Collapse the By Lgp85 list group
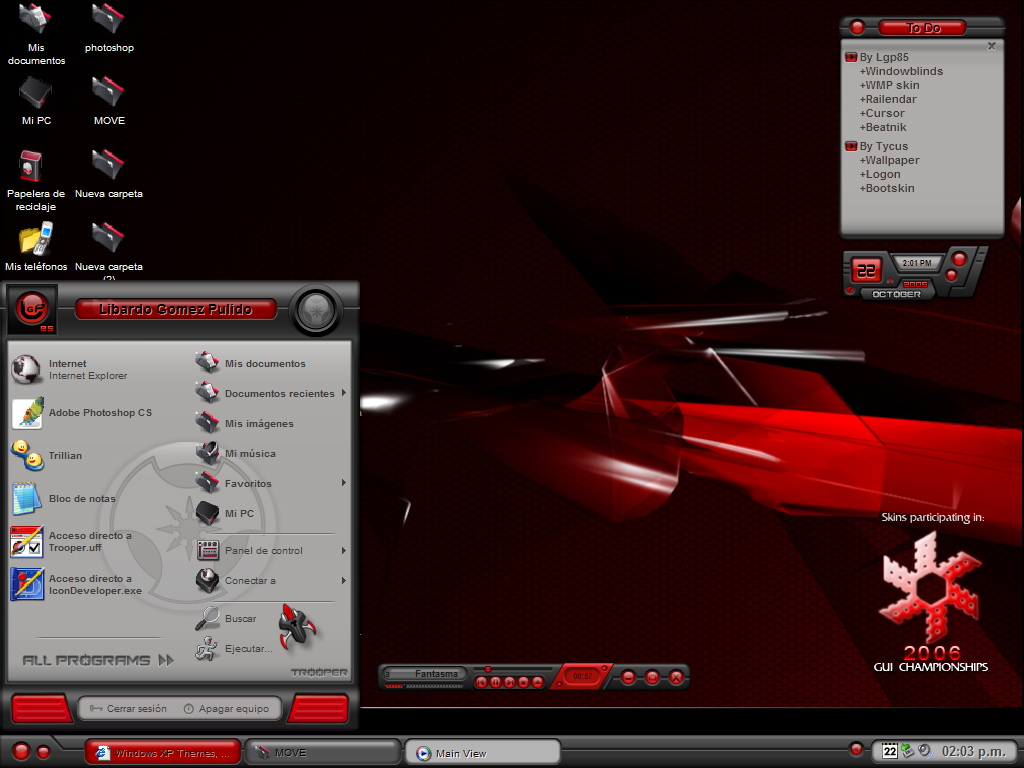 851,57
